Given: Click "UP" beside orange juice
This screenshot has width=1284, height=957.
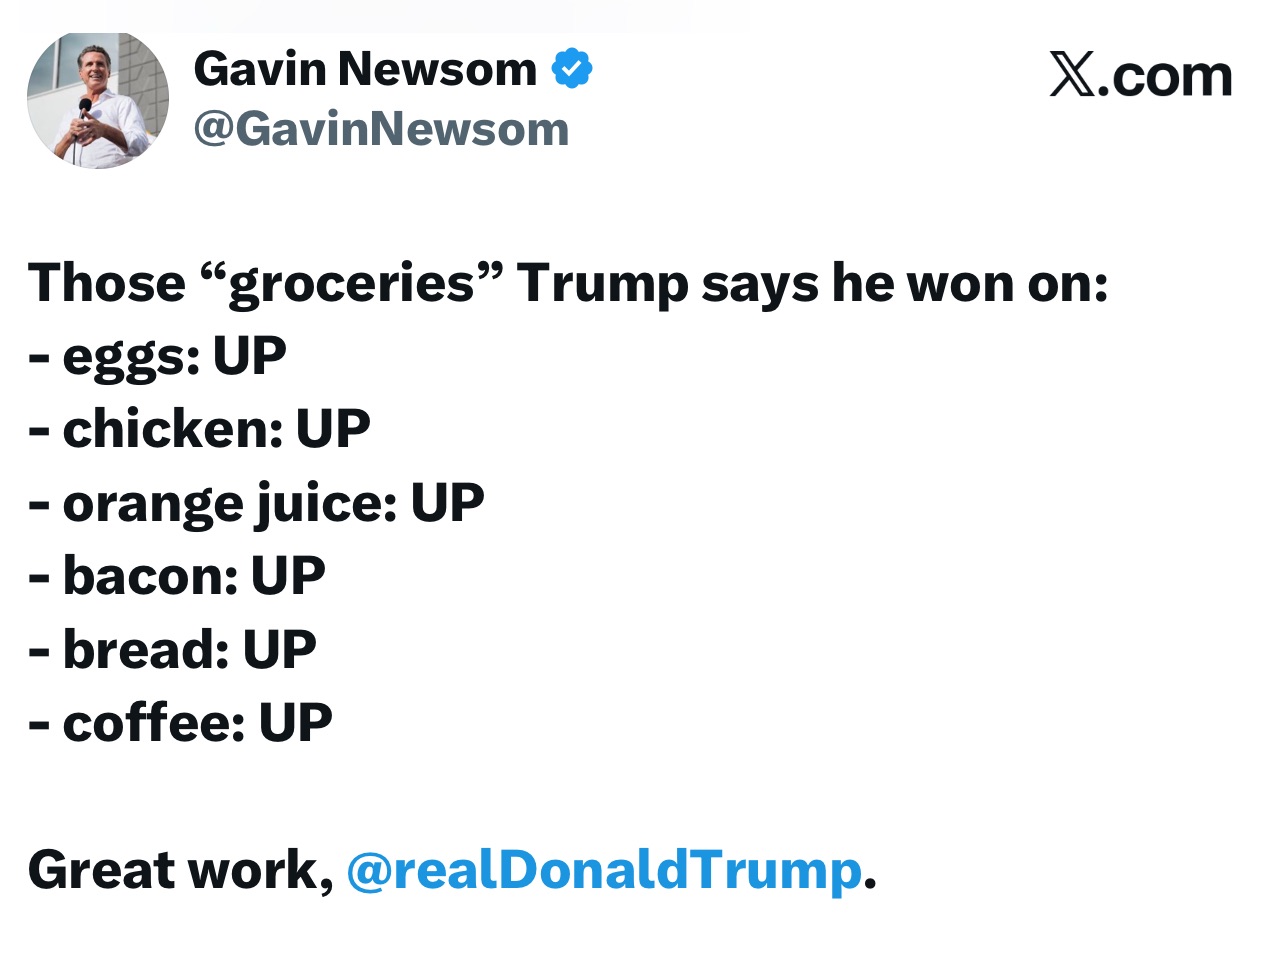Looking at the screenshot, I should point(447,503).
